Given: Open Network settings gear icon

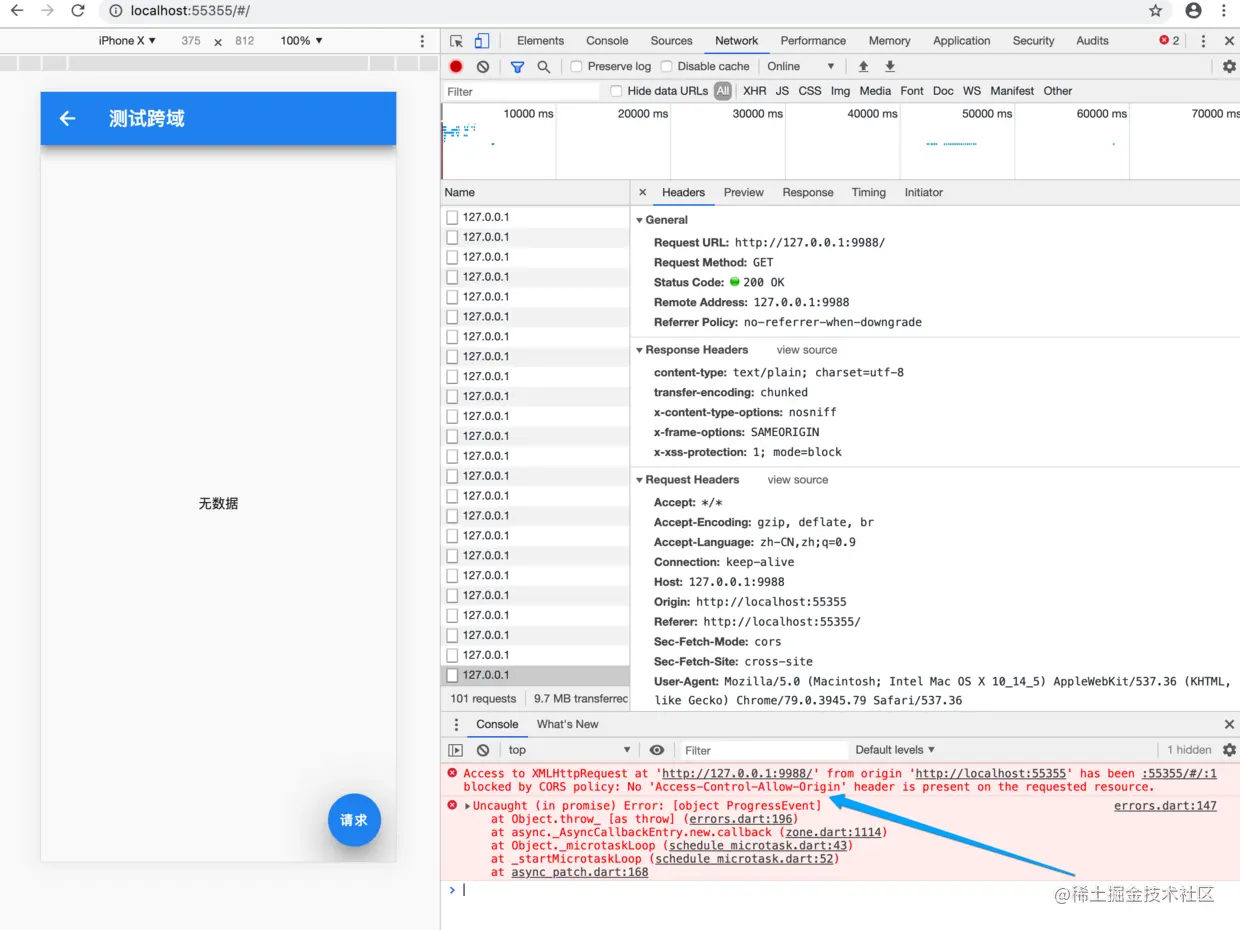Looking at the screenshot, I should (1229, 66).
